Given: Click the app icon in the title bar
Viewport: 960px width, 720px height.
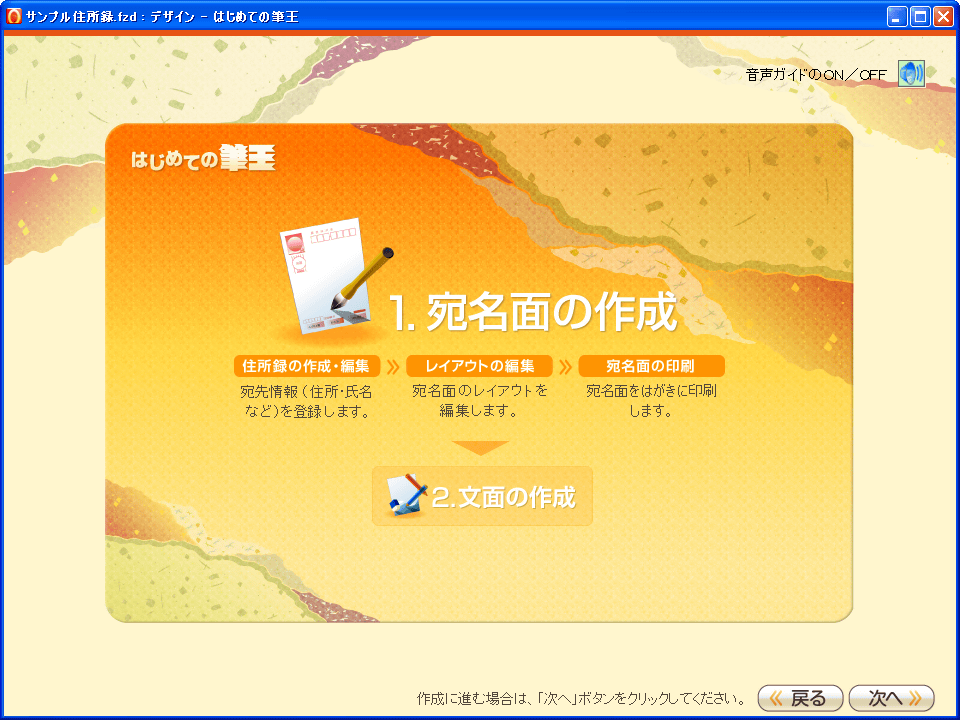Looking at the screenshot, I should [x=13, y=16].
